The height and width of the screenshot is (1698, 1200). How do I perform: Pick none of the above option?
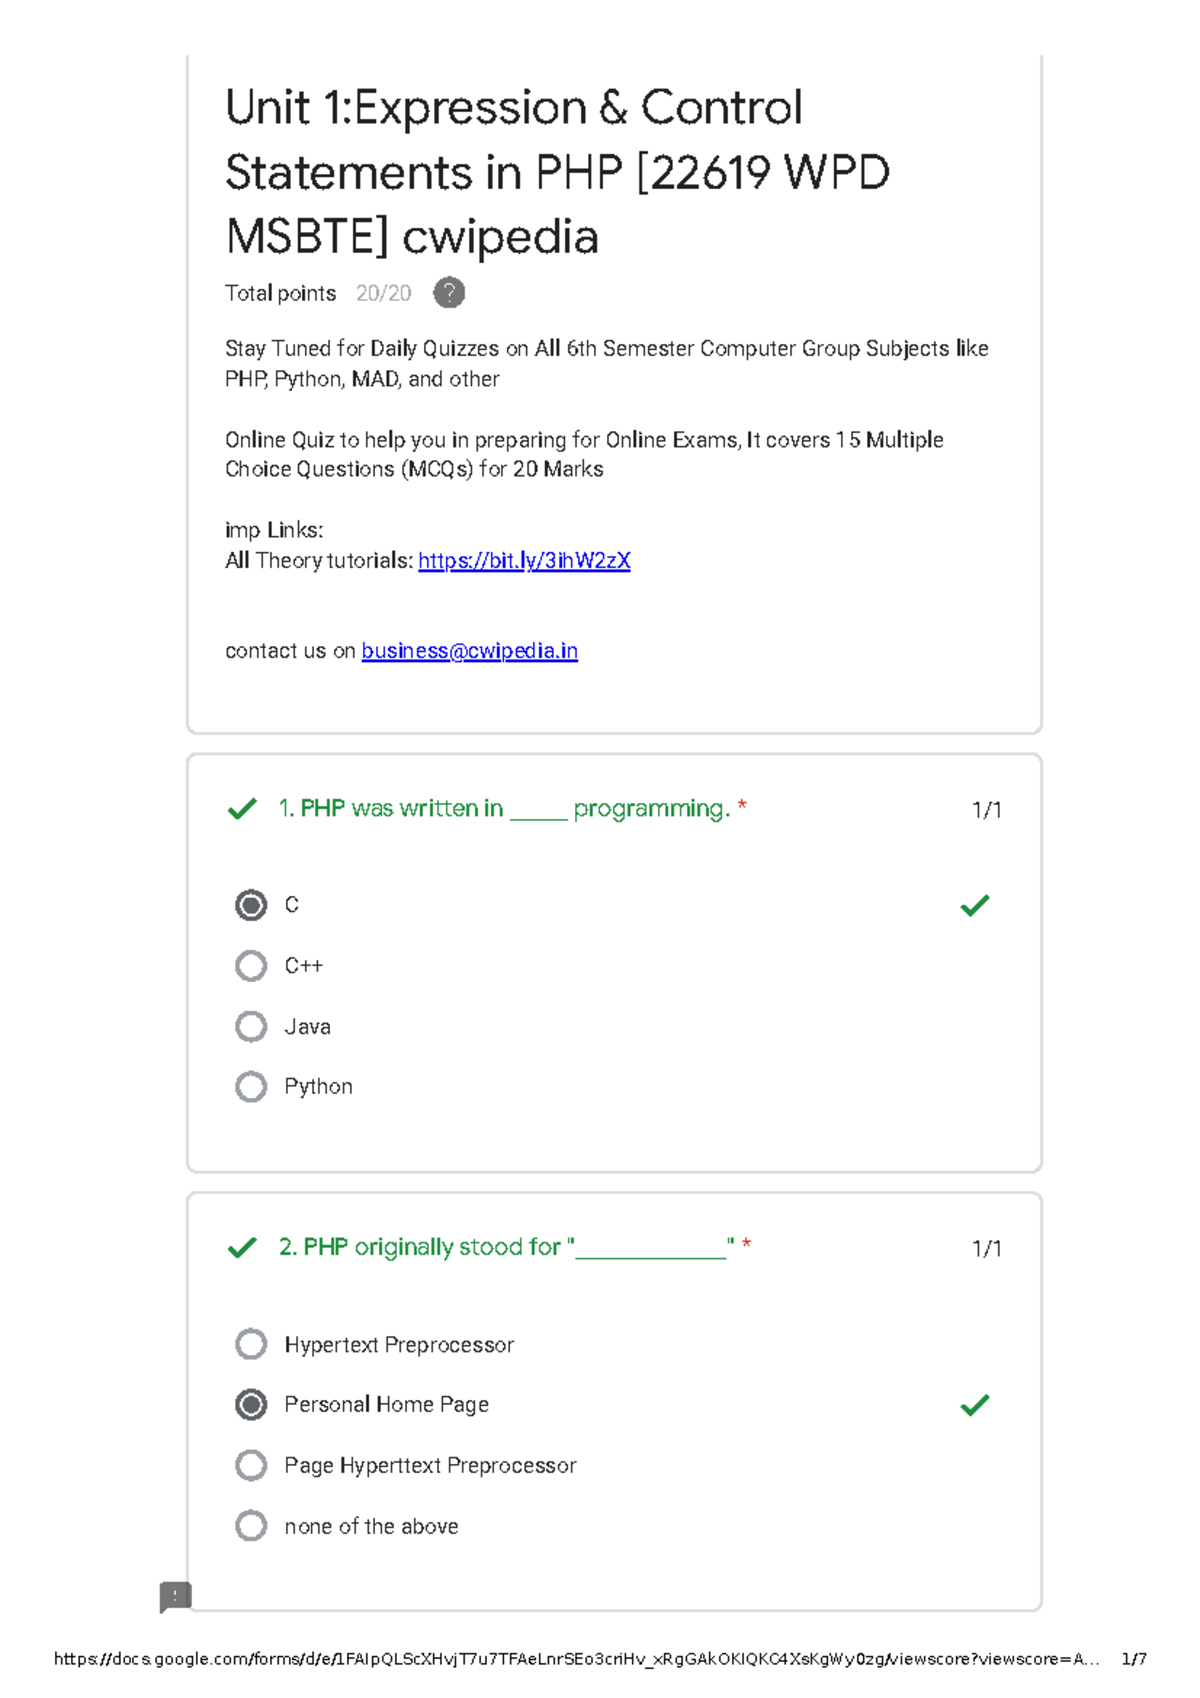click(x=251, y=1526)
